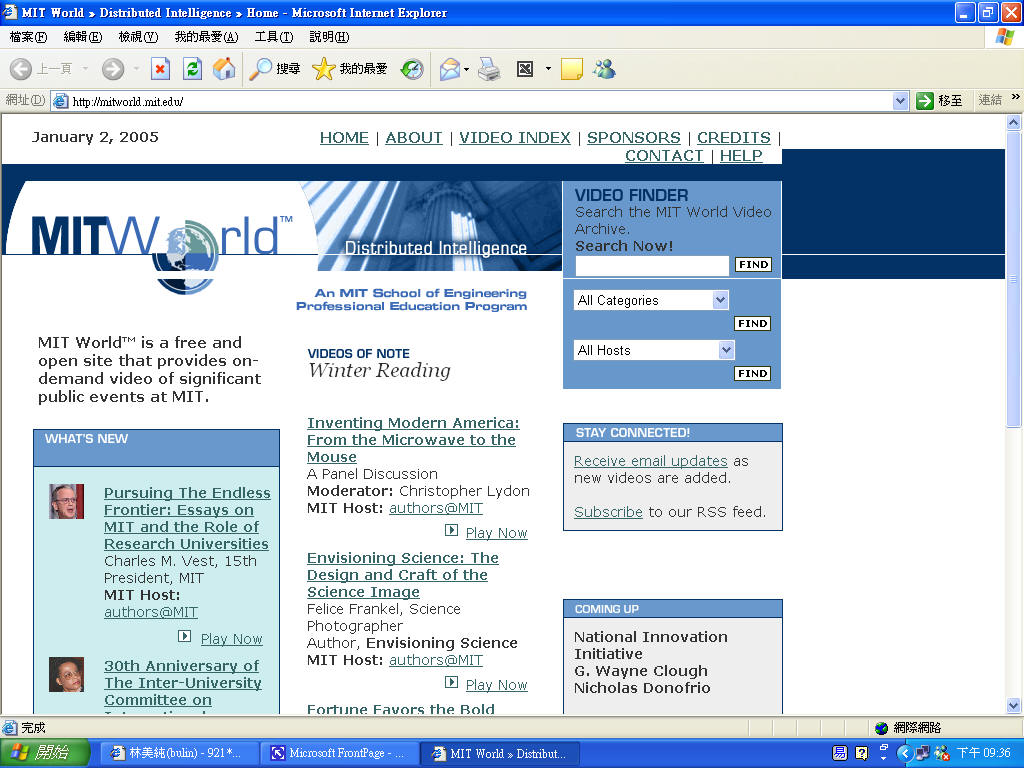Click the Video Finder search text field
Screen dimensions: 1024x768
pyautogui.click(x=652, y=265)
